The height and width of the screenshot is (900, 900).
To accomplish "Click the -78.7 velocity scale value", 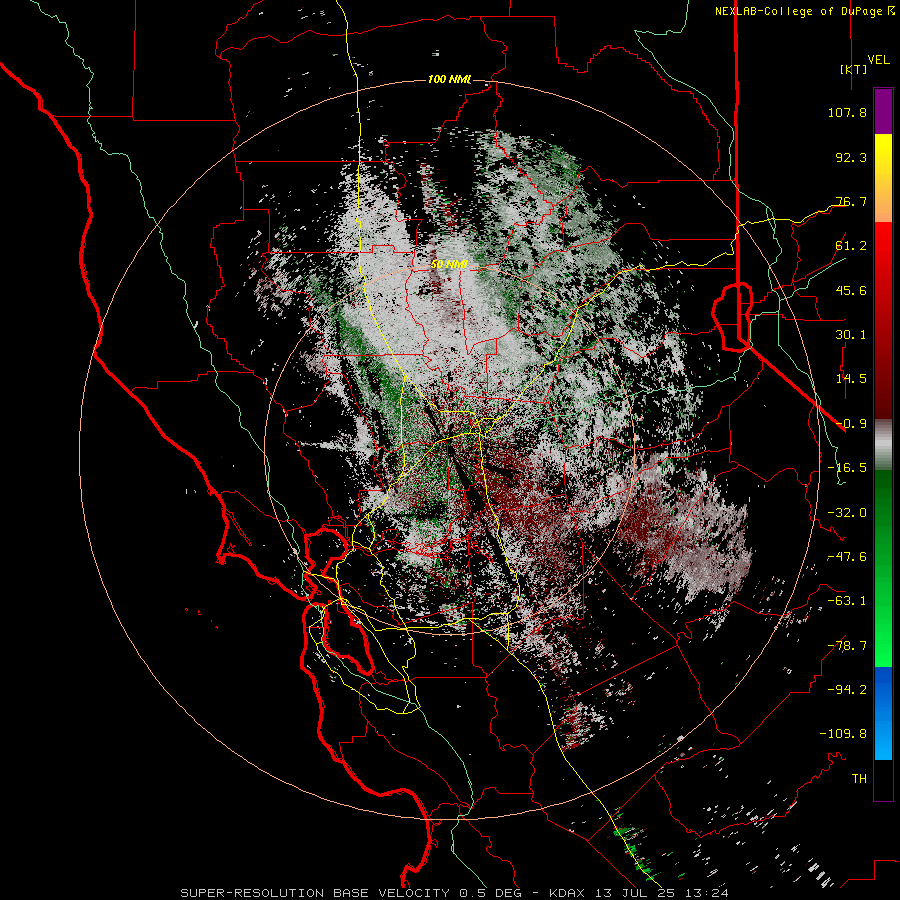I will point(847,646).
